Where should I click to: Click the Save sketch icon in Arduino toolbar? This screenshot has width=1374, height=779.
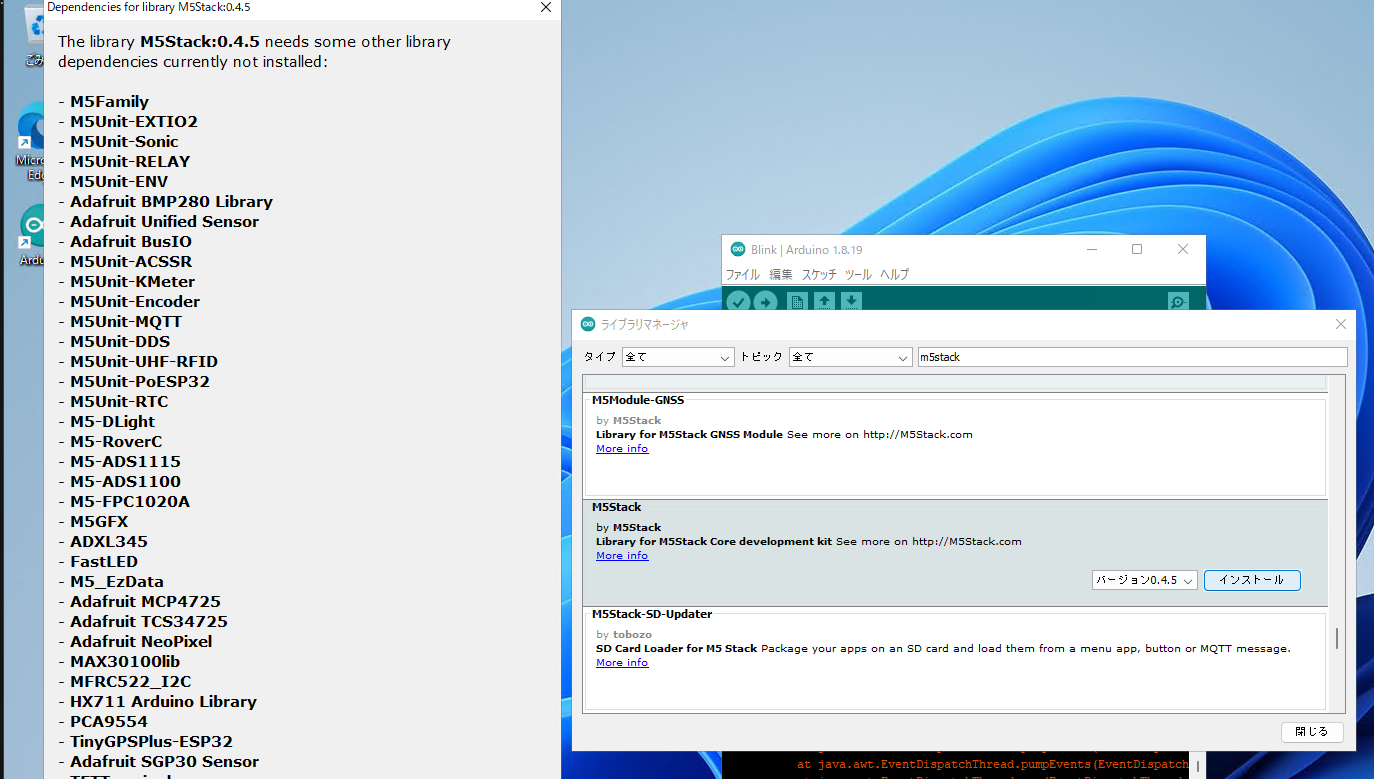click(x=851, y=301)
